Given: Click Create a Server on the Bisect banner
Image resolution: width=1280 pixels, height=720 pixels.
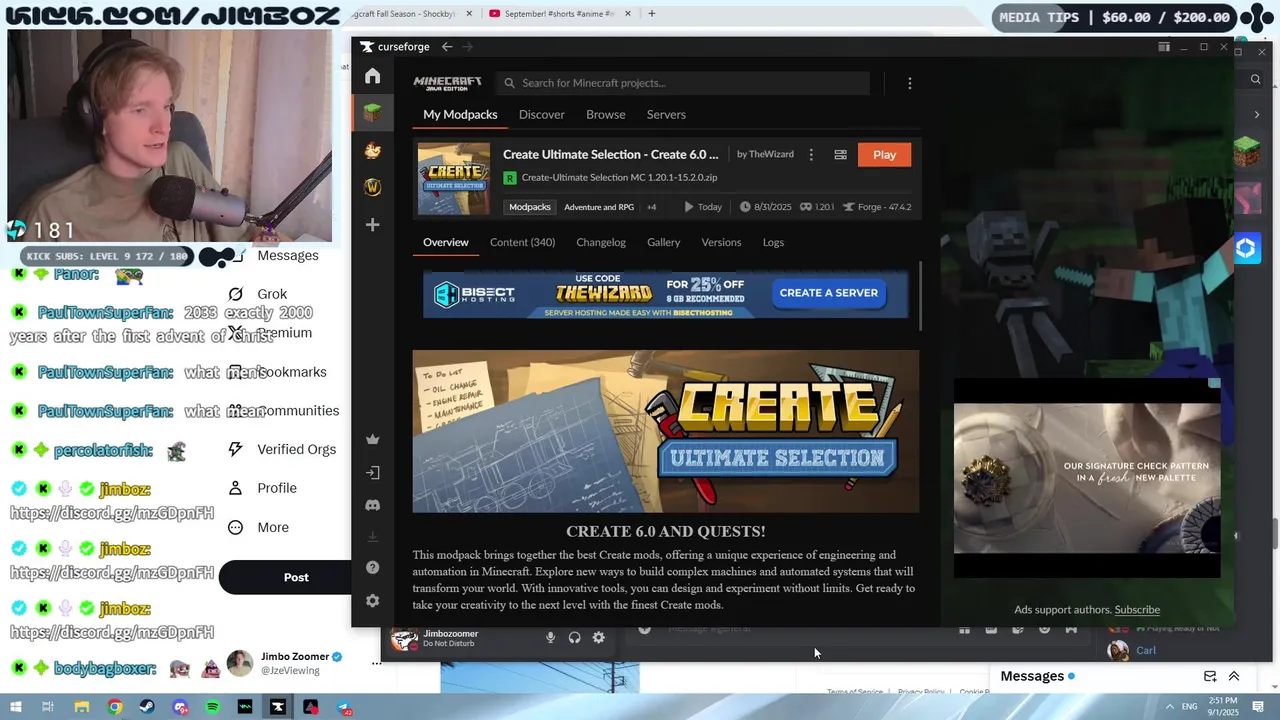Looking at the screenshot, I should pos(829,293).
